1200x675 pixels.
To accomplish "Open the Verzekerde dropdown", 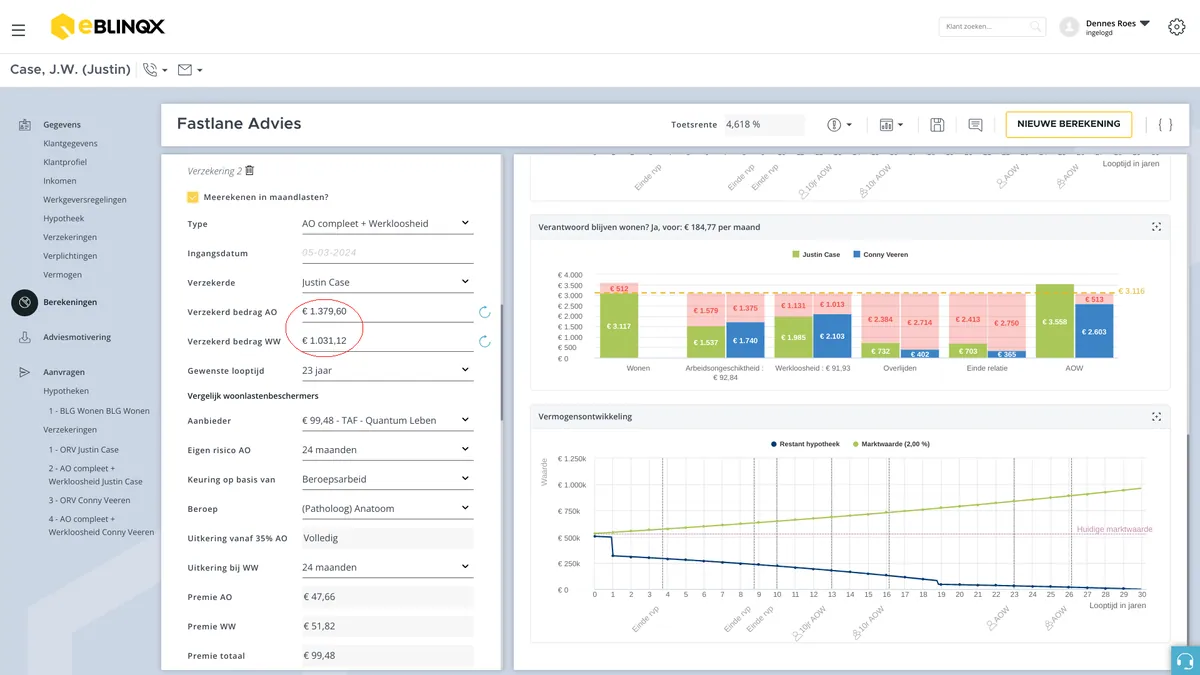I will (x=386, y=282).
